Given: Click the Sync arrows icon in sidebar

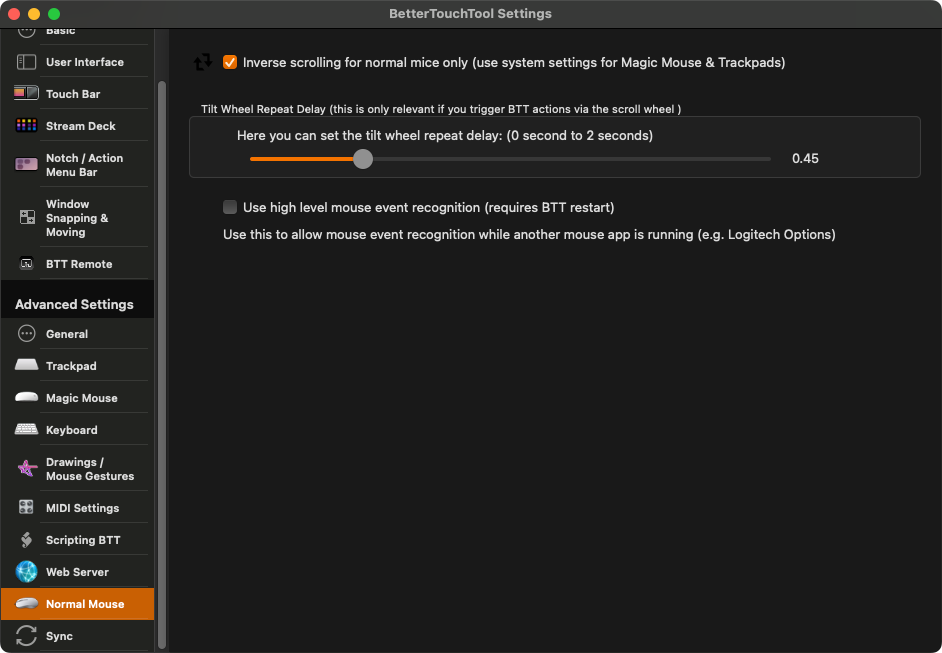Looking at the screenshot, I should (x=27, y=636).
